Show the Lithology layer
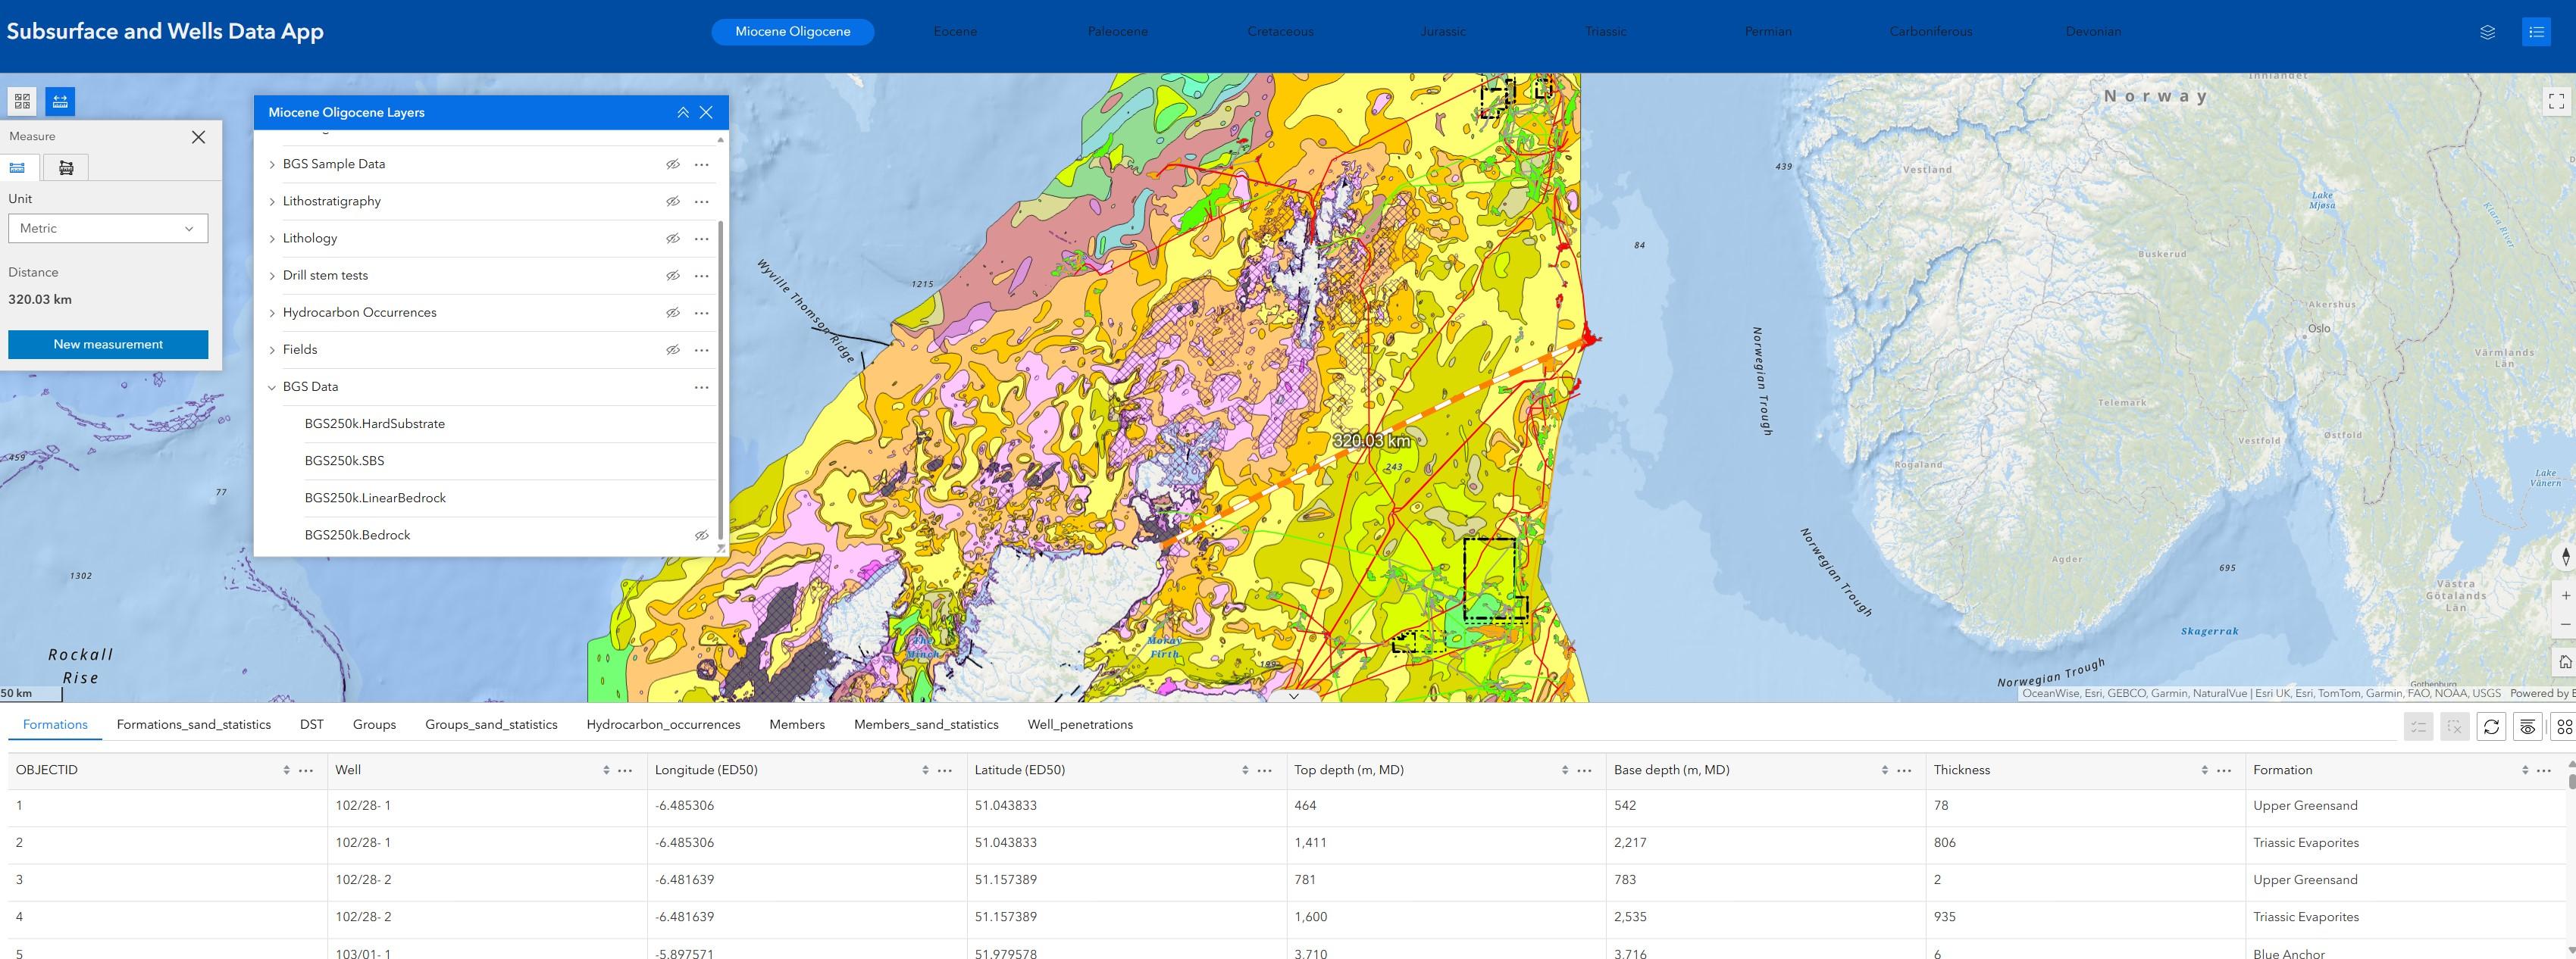Viewport: 2576px width, 959px height. [673, 238]
